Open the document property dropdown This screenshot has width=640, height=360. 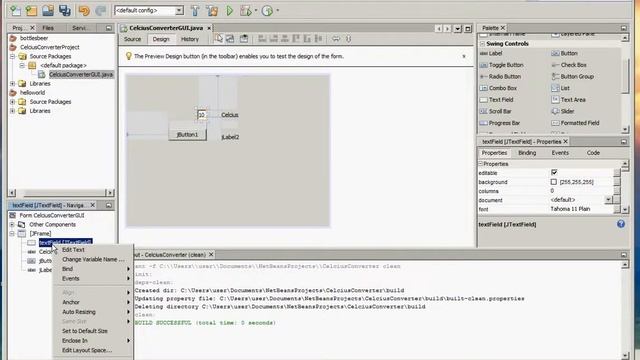point(608,200)
